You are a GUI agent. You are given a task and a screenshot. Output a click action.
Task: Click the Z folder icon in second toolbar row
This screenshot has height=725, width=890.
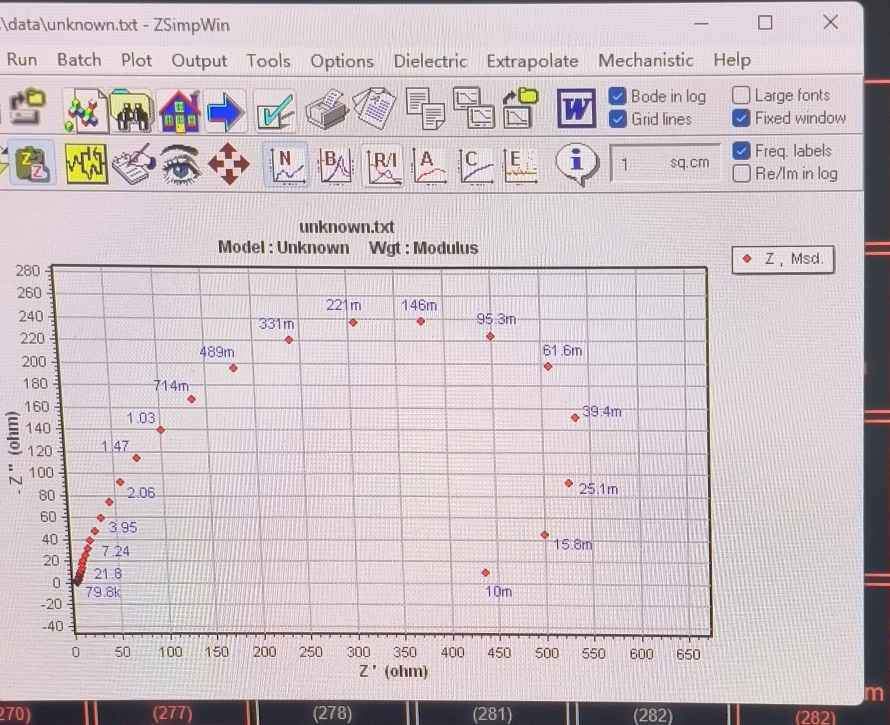point(31,165)
